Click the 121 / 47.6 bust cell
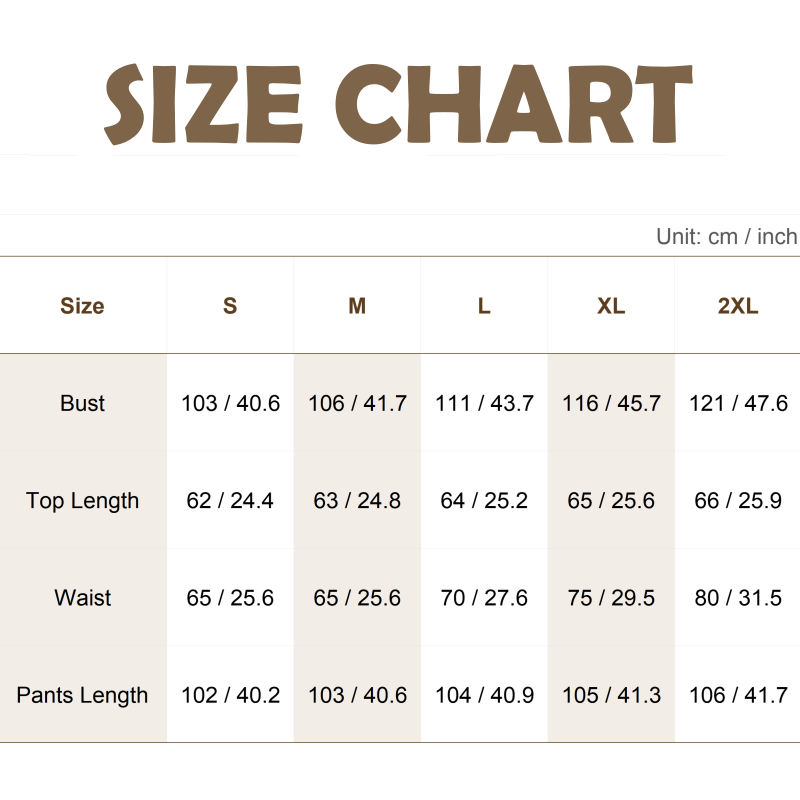This screenshot has height=800, width=800. tap(738, 403)
